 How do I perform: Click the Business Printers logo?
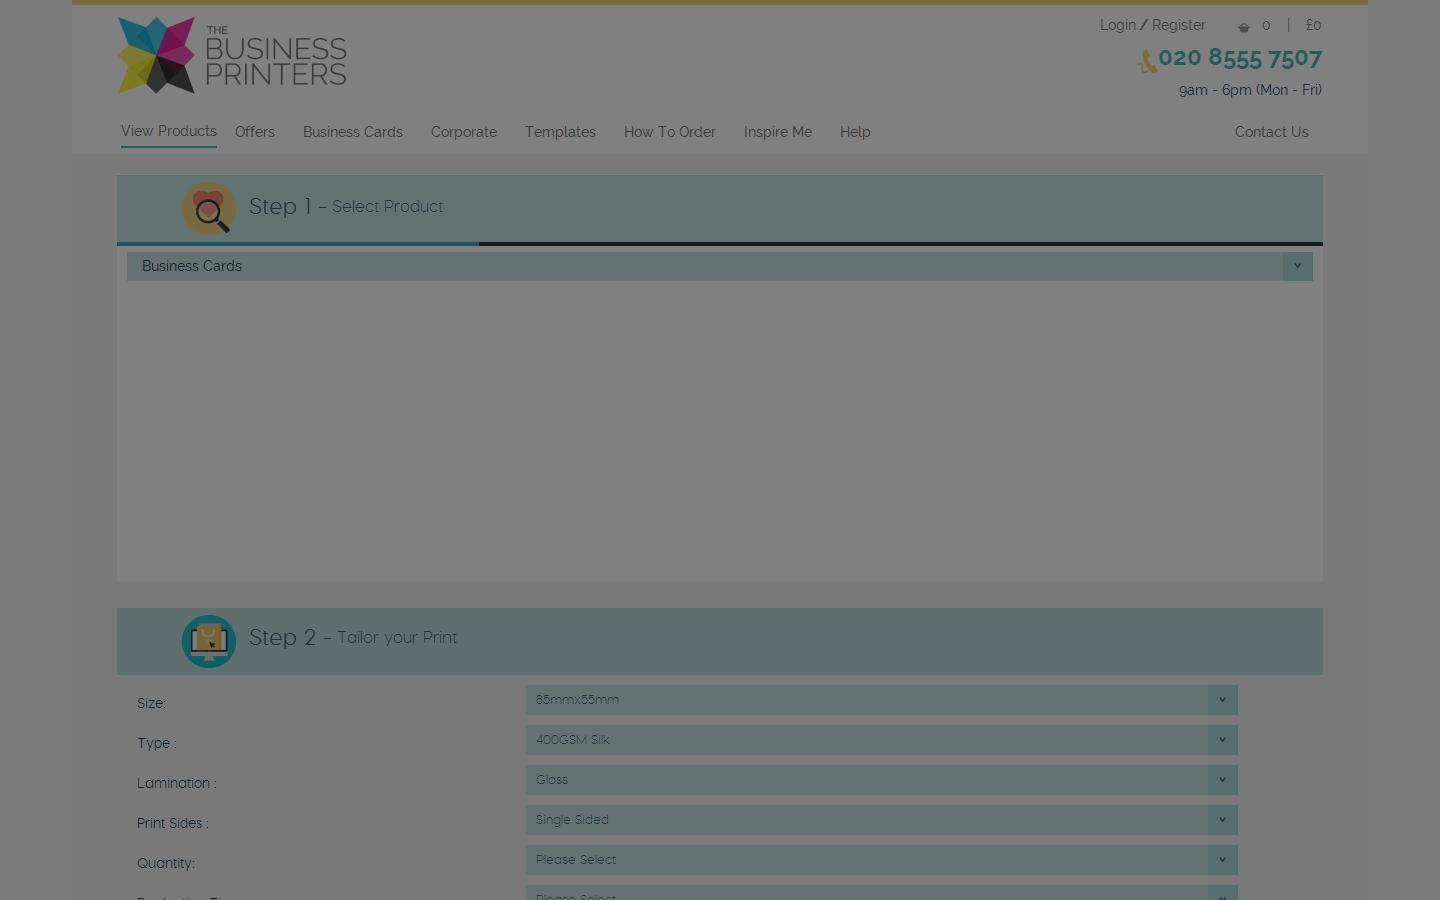coord(230,55)
